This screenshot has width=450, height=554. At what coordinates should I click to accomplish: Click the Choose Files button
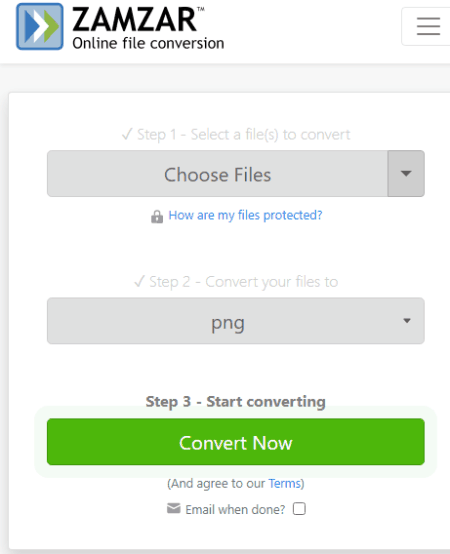coord(218,174)
